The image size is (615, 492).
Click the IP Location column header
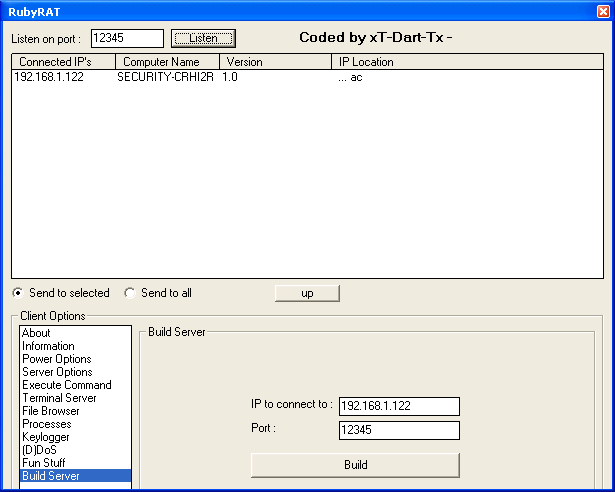(x=466, y=62)
